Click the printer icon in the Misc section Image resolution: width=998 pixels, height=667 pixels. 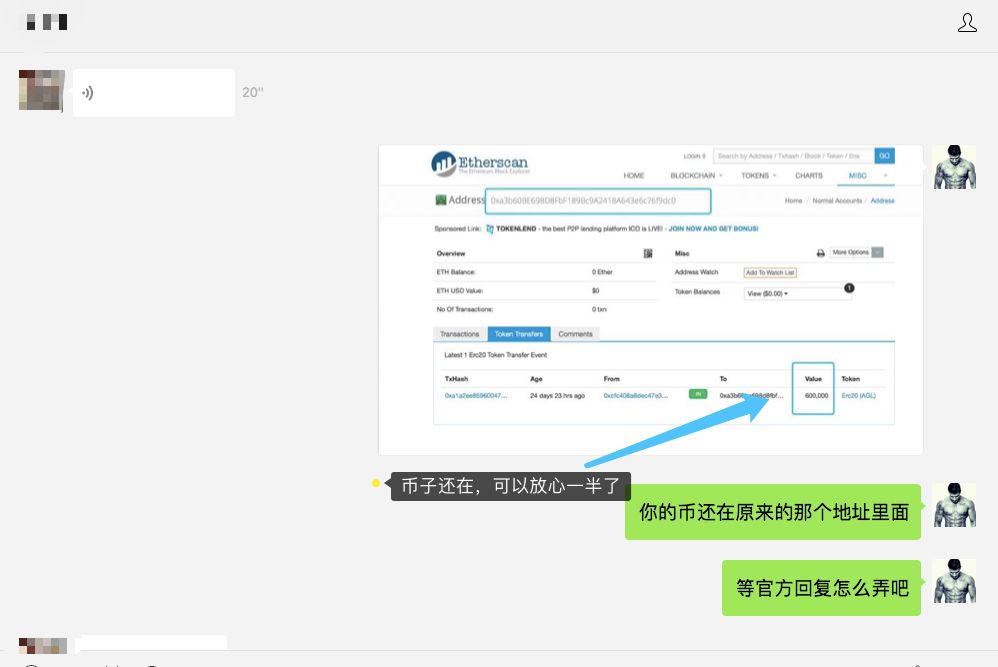point(819,253)
